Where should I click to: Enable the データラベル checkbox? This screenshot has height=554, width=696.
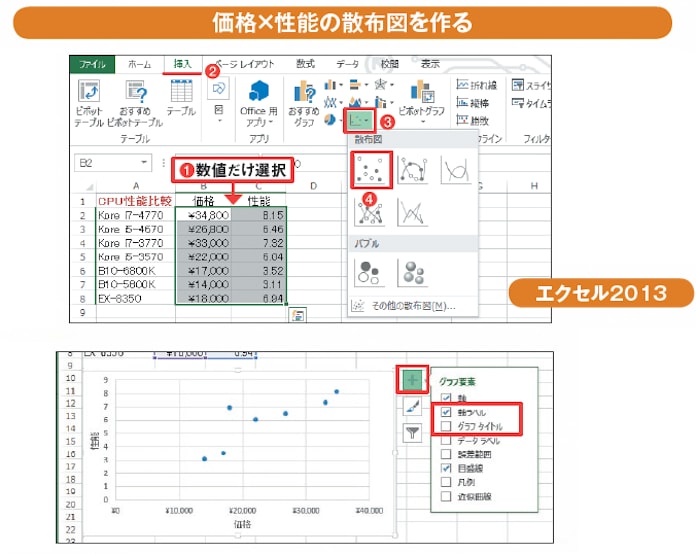pos(446,441)
